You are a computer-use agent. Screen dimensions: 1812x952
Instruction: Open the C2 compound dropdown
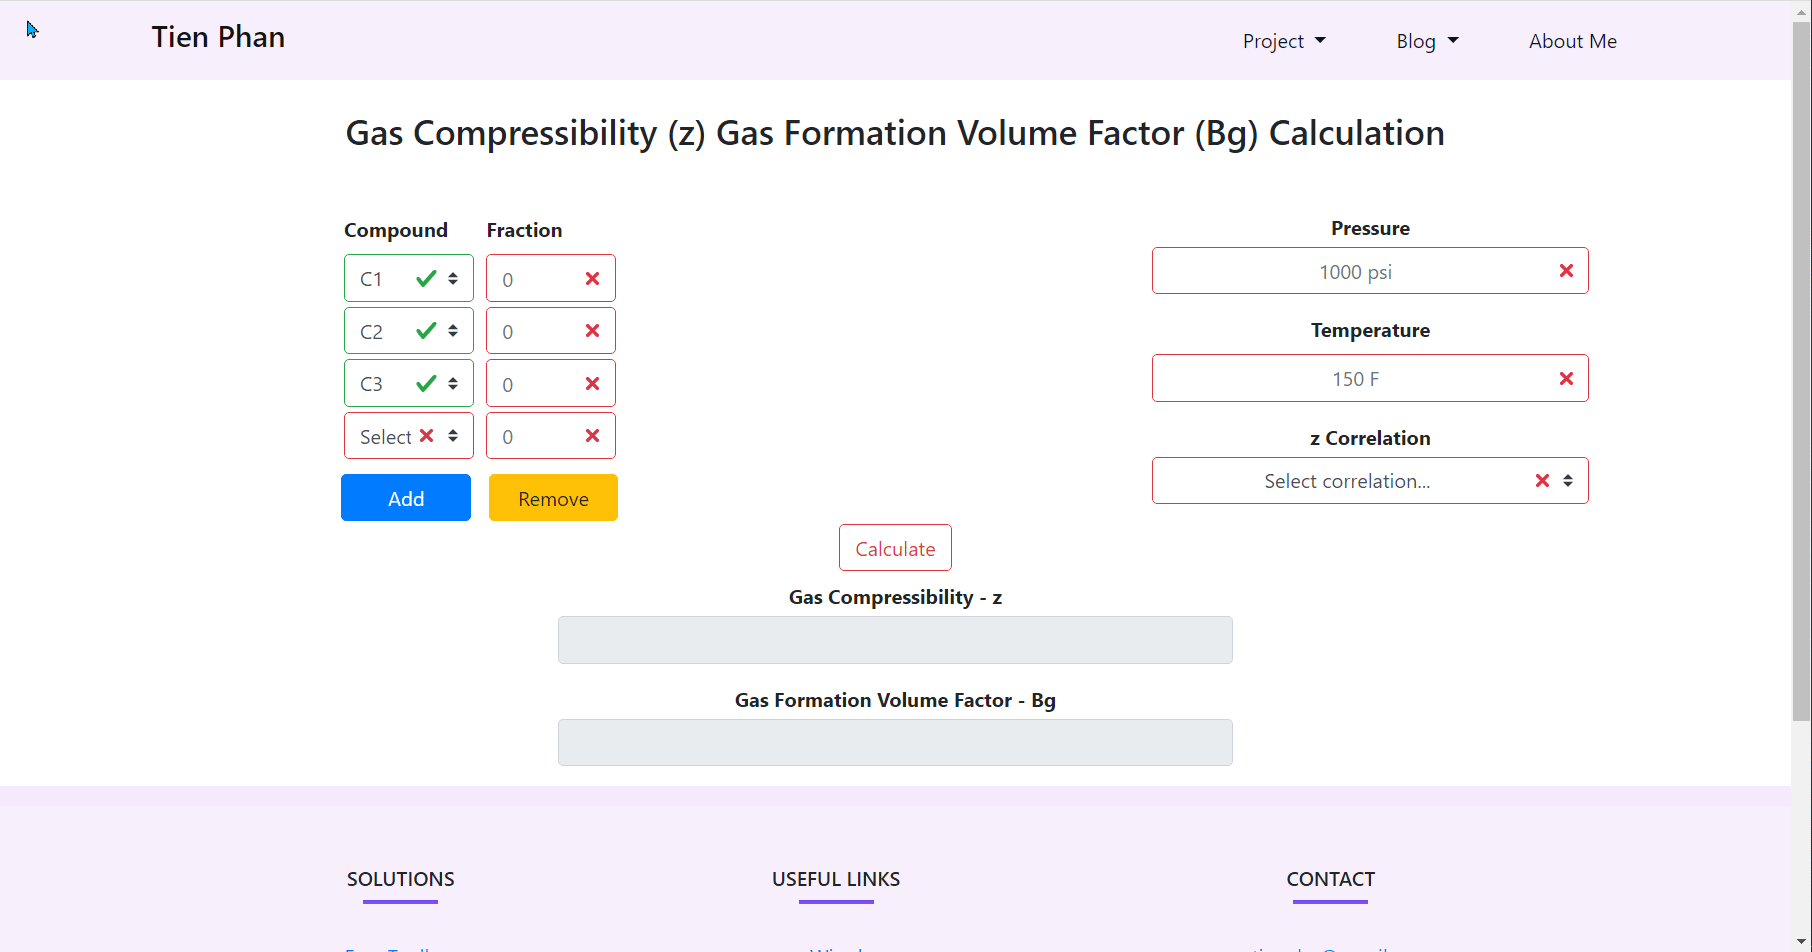[x=409, y=331]
